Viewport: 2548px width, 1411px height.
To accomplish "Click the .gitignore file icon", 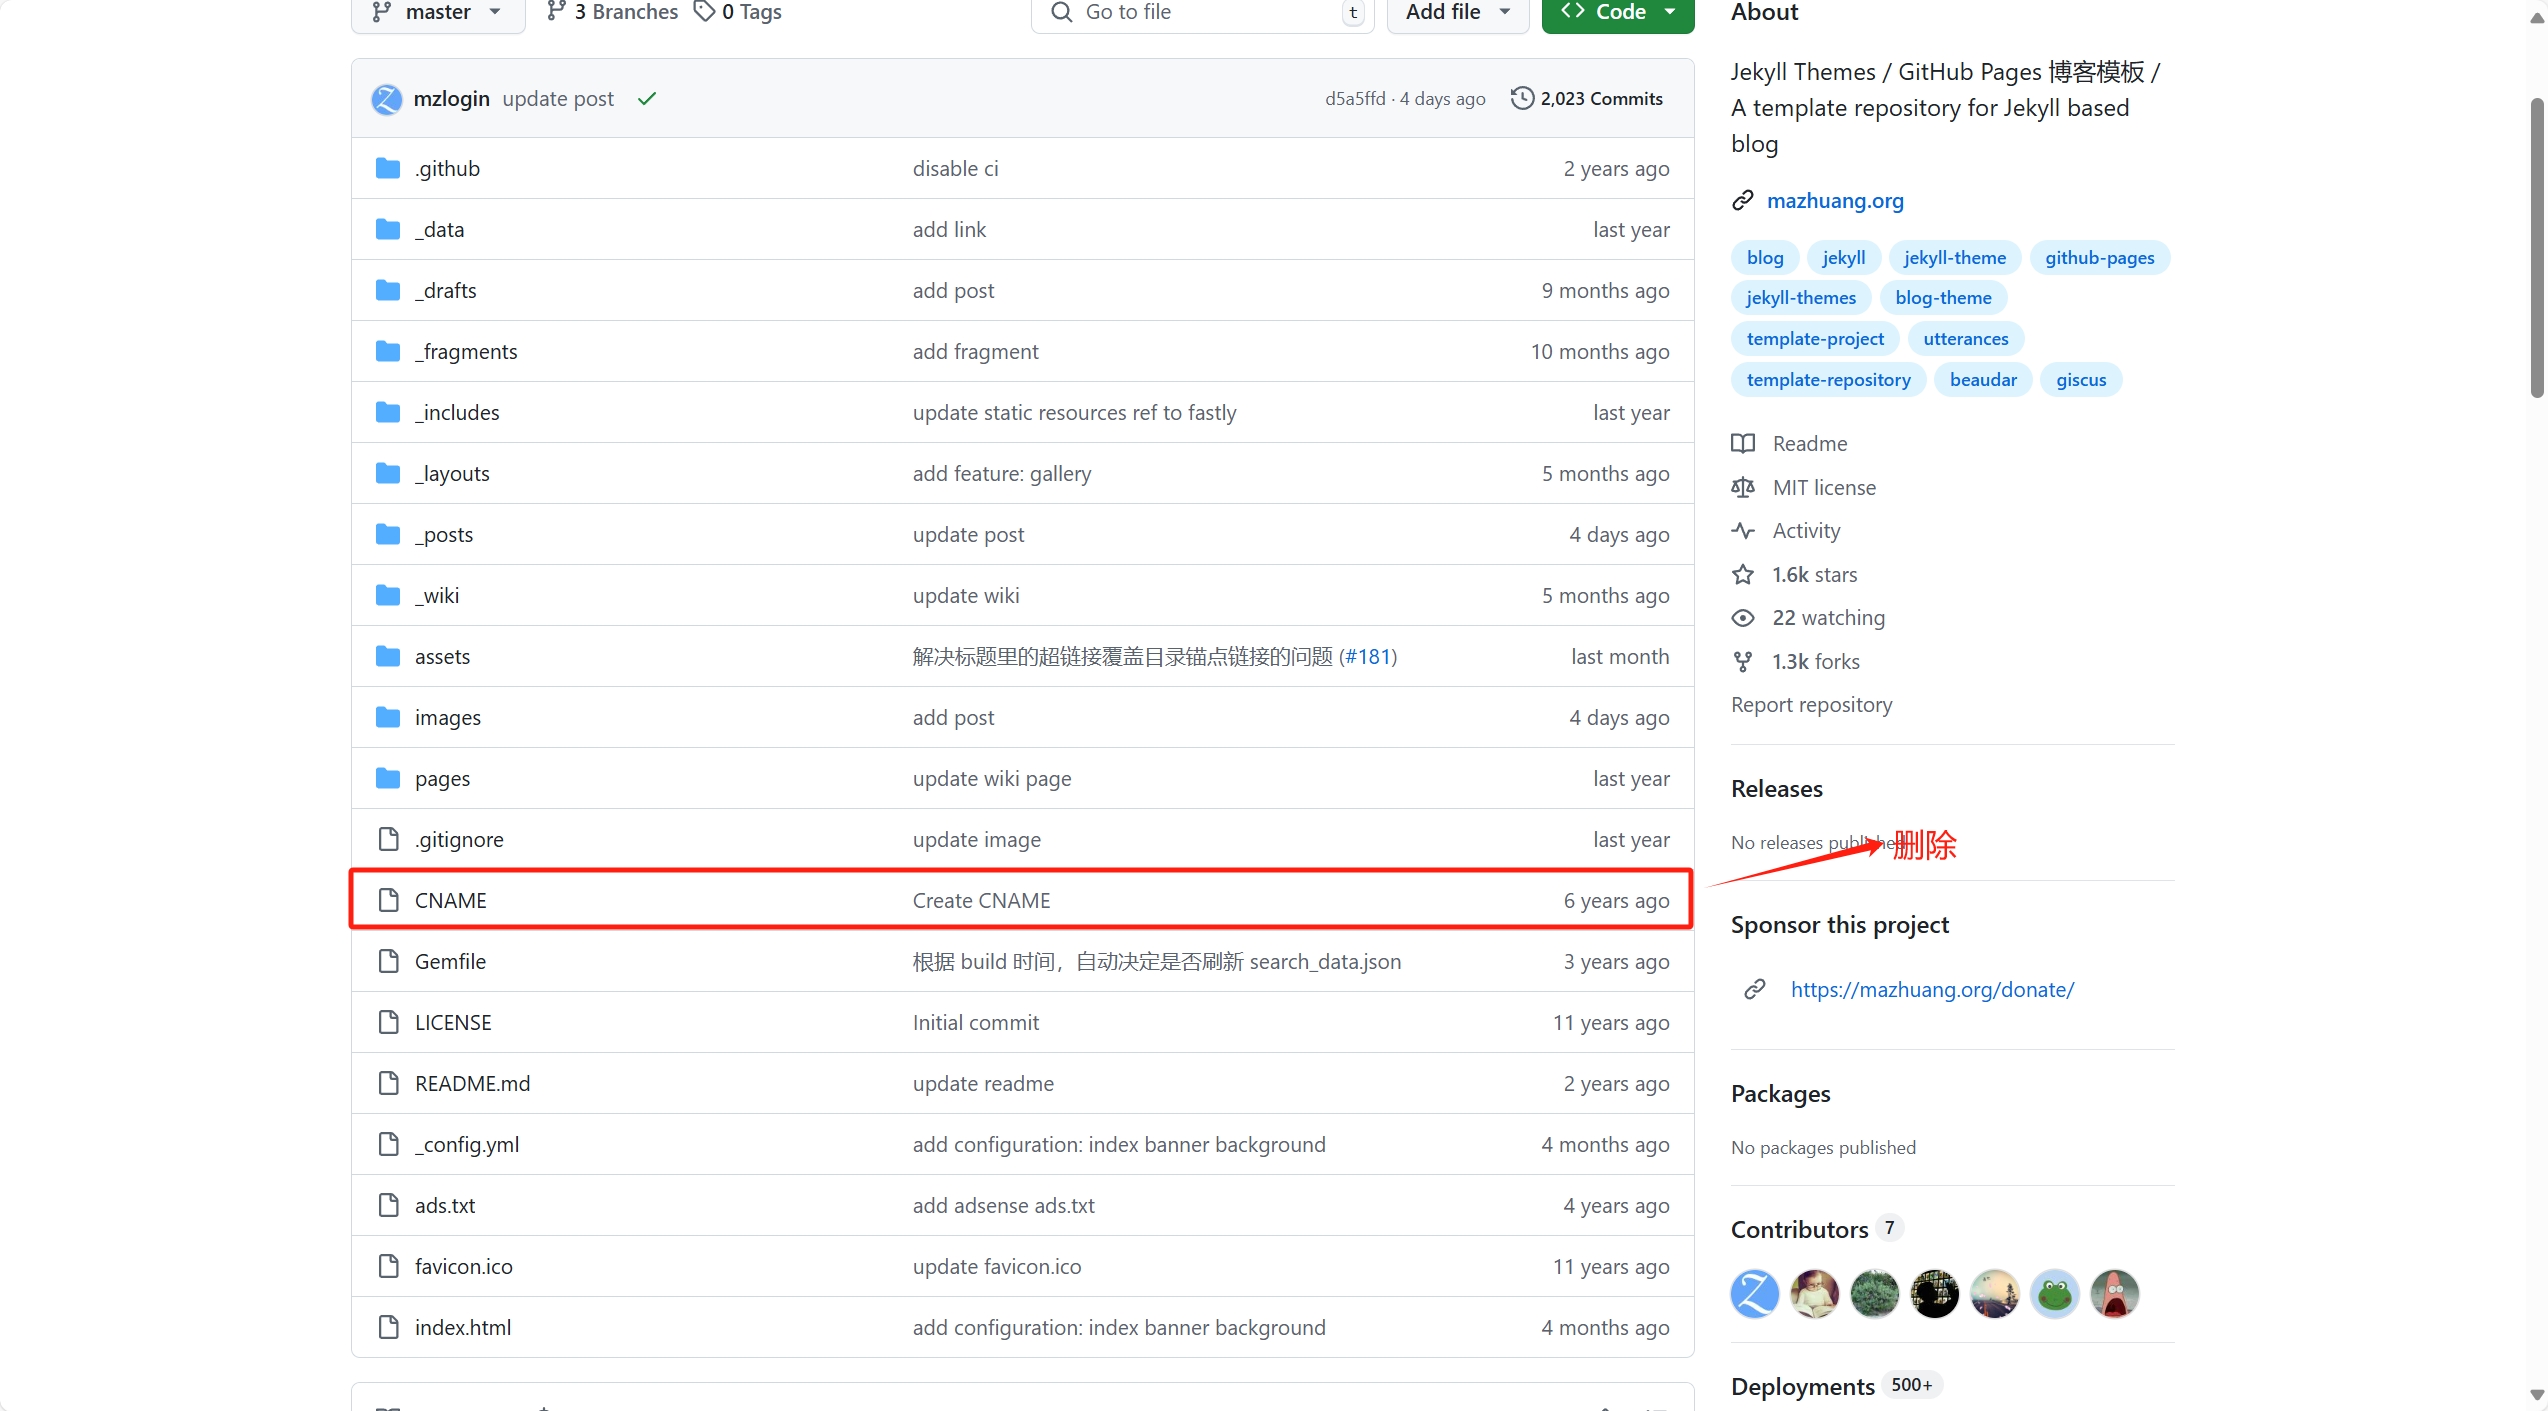I will pos(389,840).
